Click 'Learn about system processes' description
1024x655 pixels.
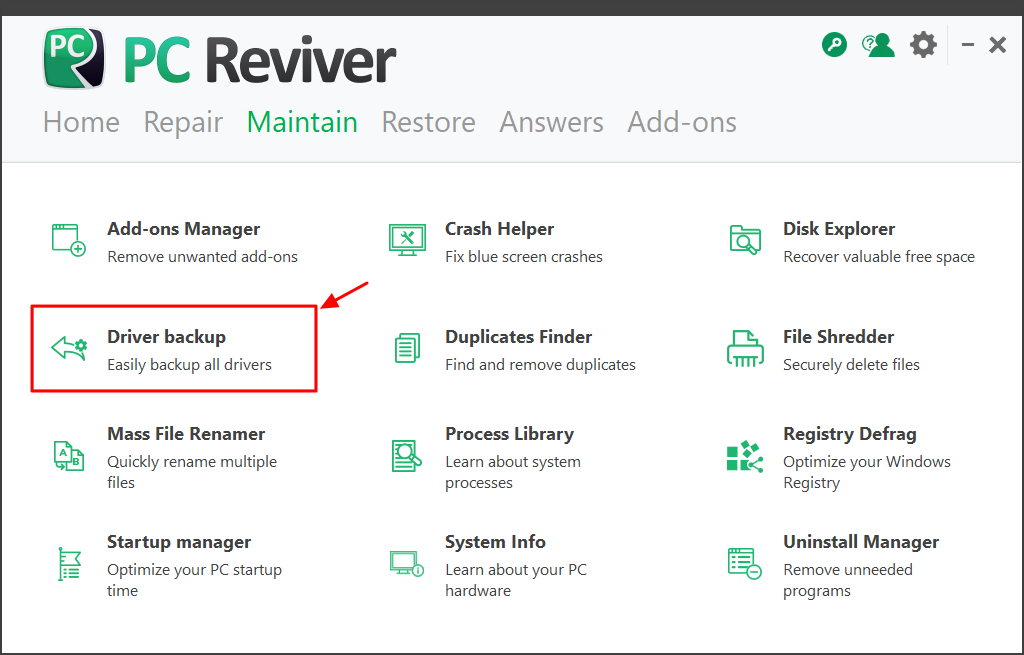[x=513, y=472]
